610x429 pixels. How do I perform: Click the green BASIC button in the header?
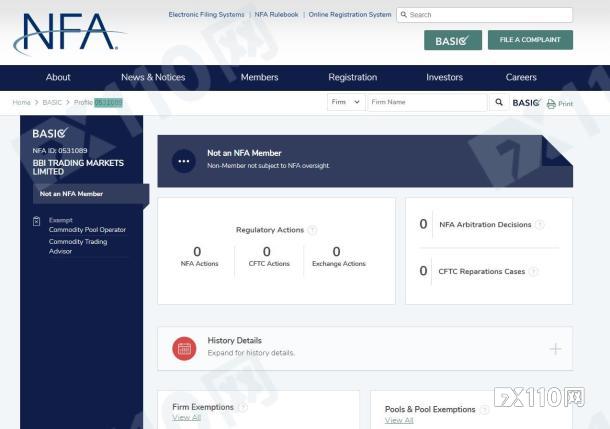click(453, 40)
